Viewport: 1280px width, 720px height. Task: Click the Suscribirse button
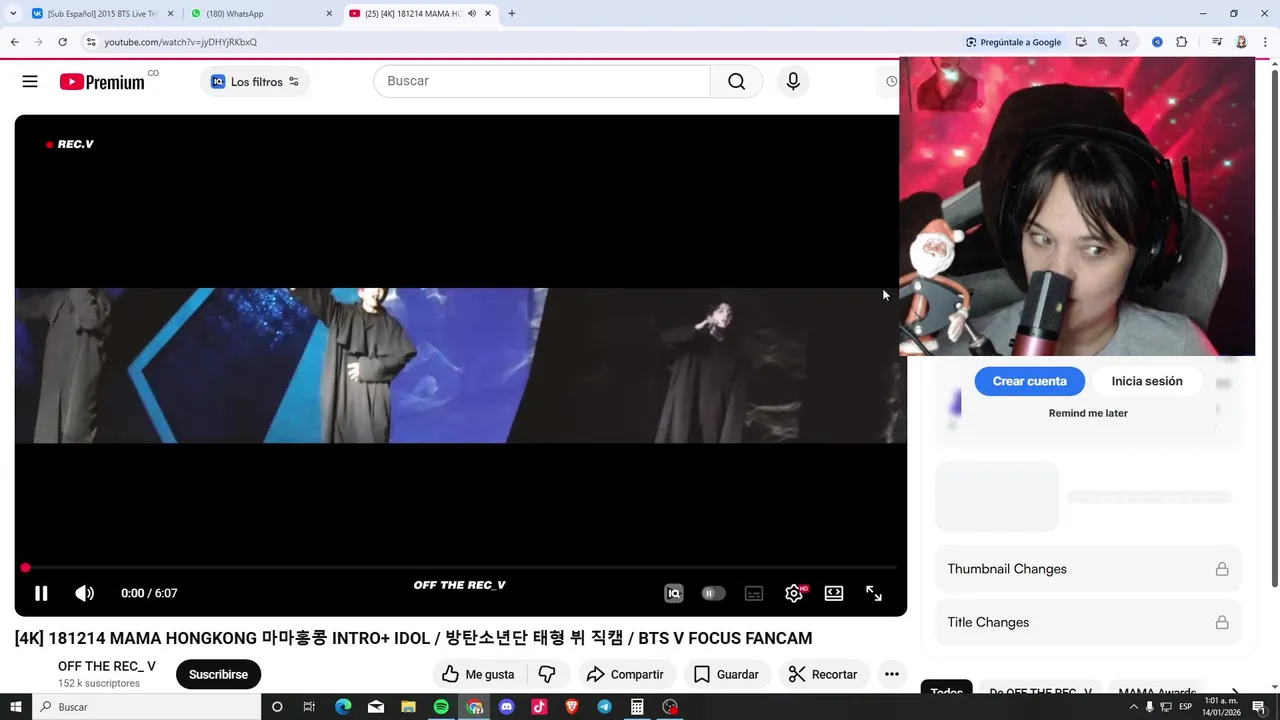click(x=218, y=674)
